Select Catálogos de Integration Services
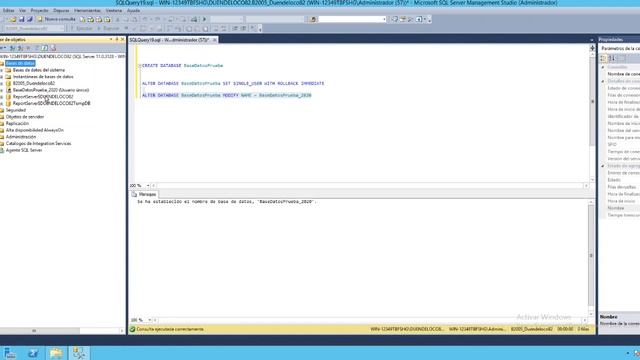This screenshot has width=640, height=360. (x=38, y=144)
